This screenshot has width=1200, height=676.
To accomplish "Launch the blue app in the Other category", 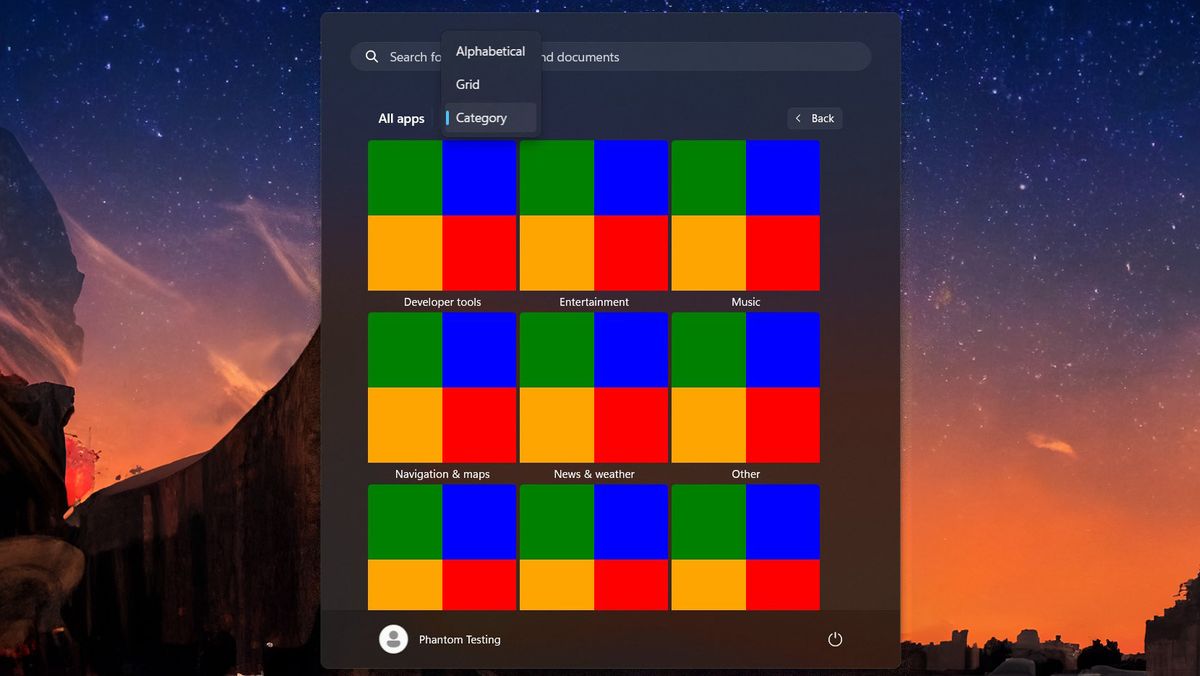I will (784, 348).
